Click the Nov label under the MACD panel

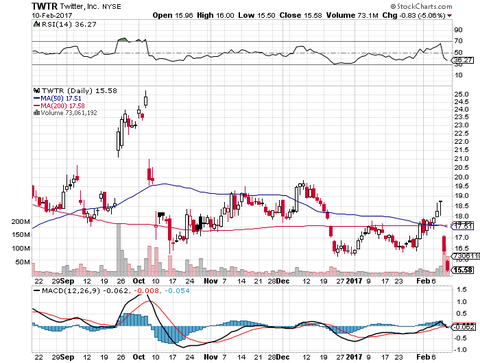[211, 357]
